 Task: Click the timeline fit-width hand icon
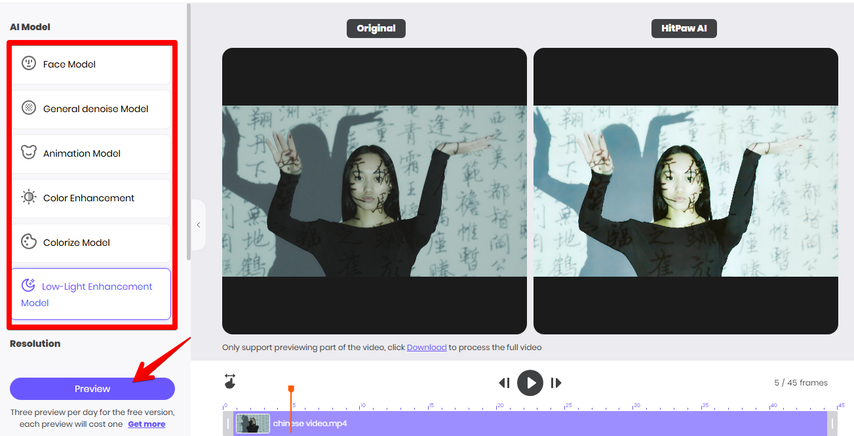[x=230, y=381]
